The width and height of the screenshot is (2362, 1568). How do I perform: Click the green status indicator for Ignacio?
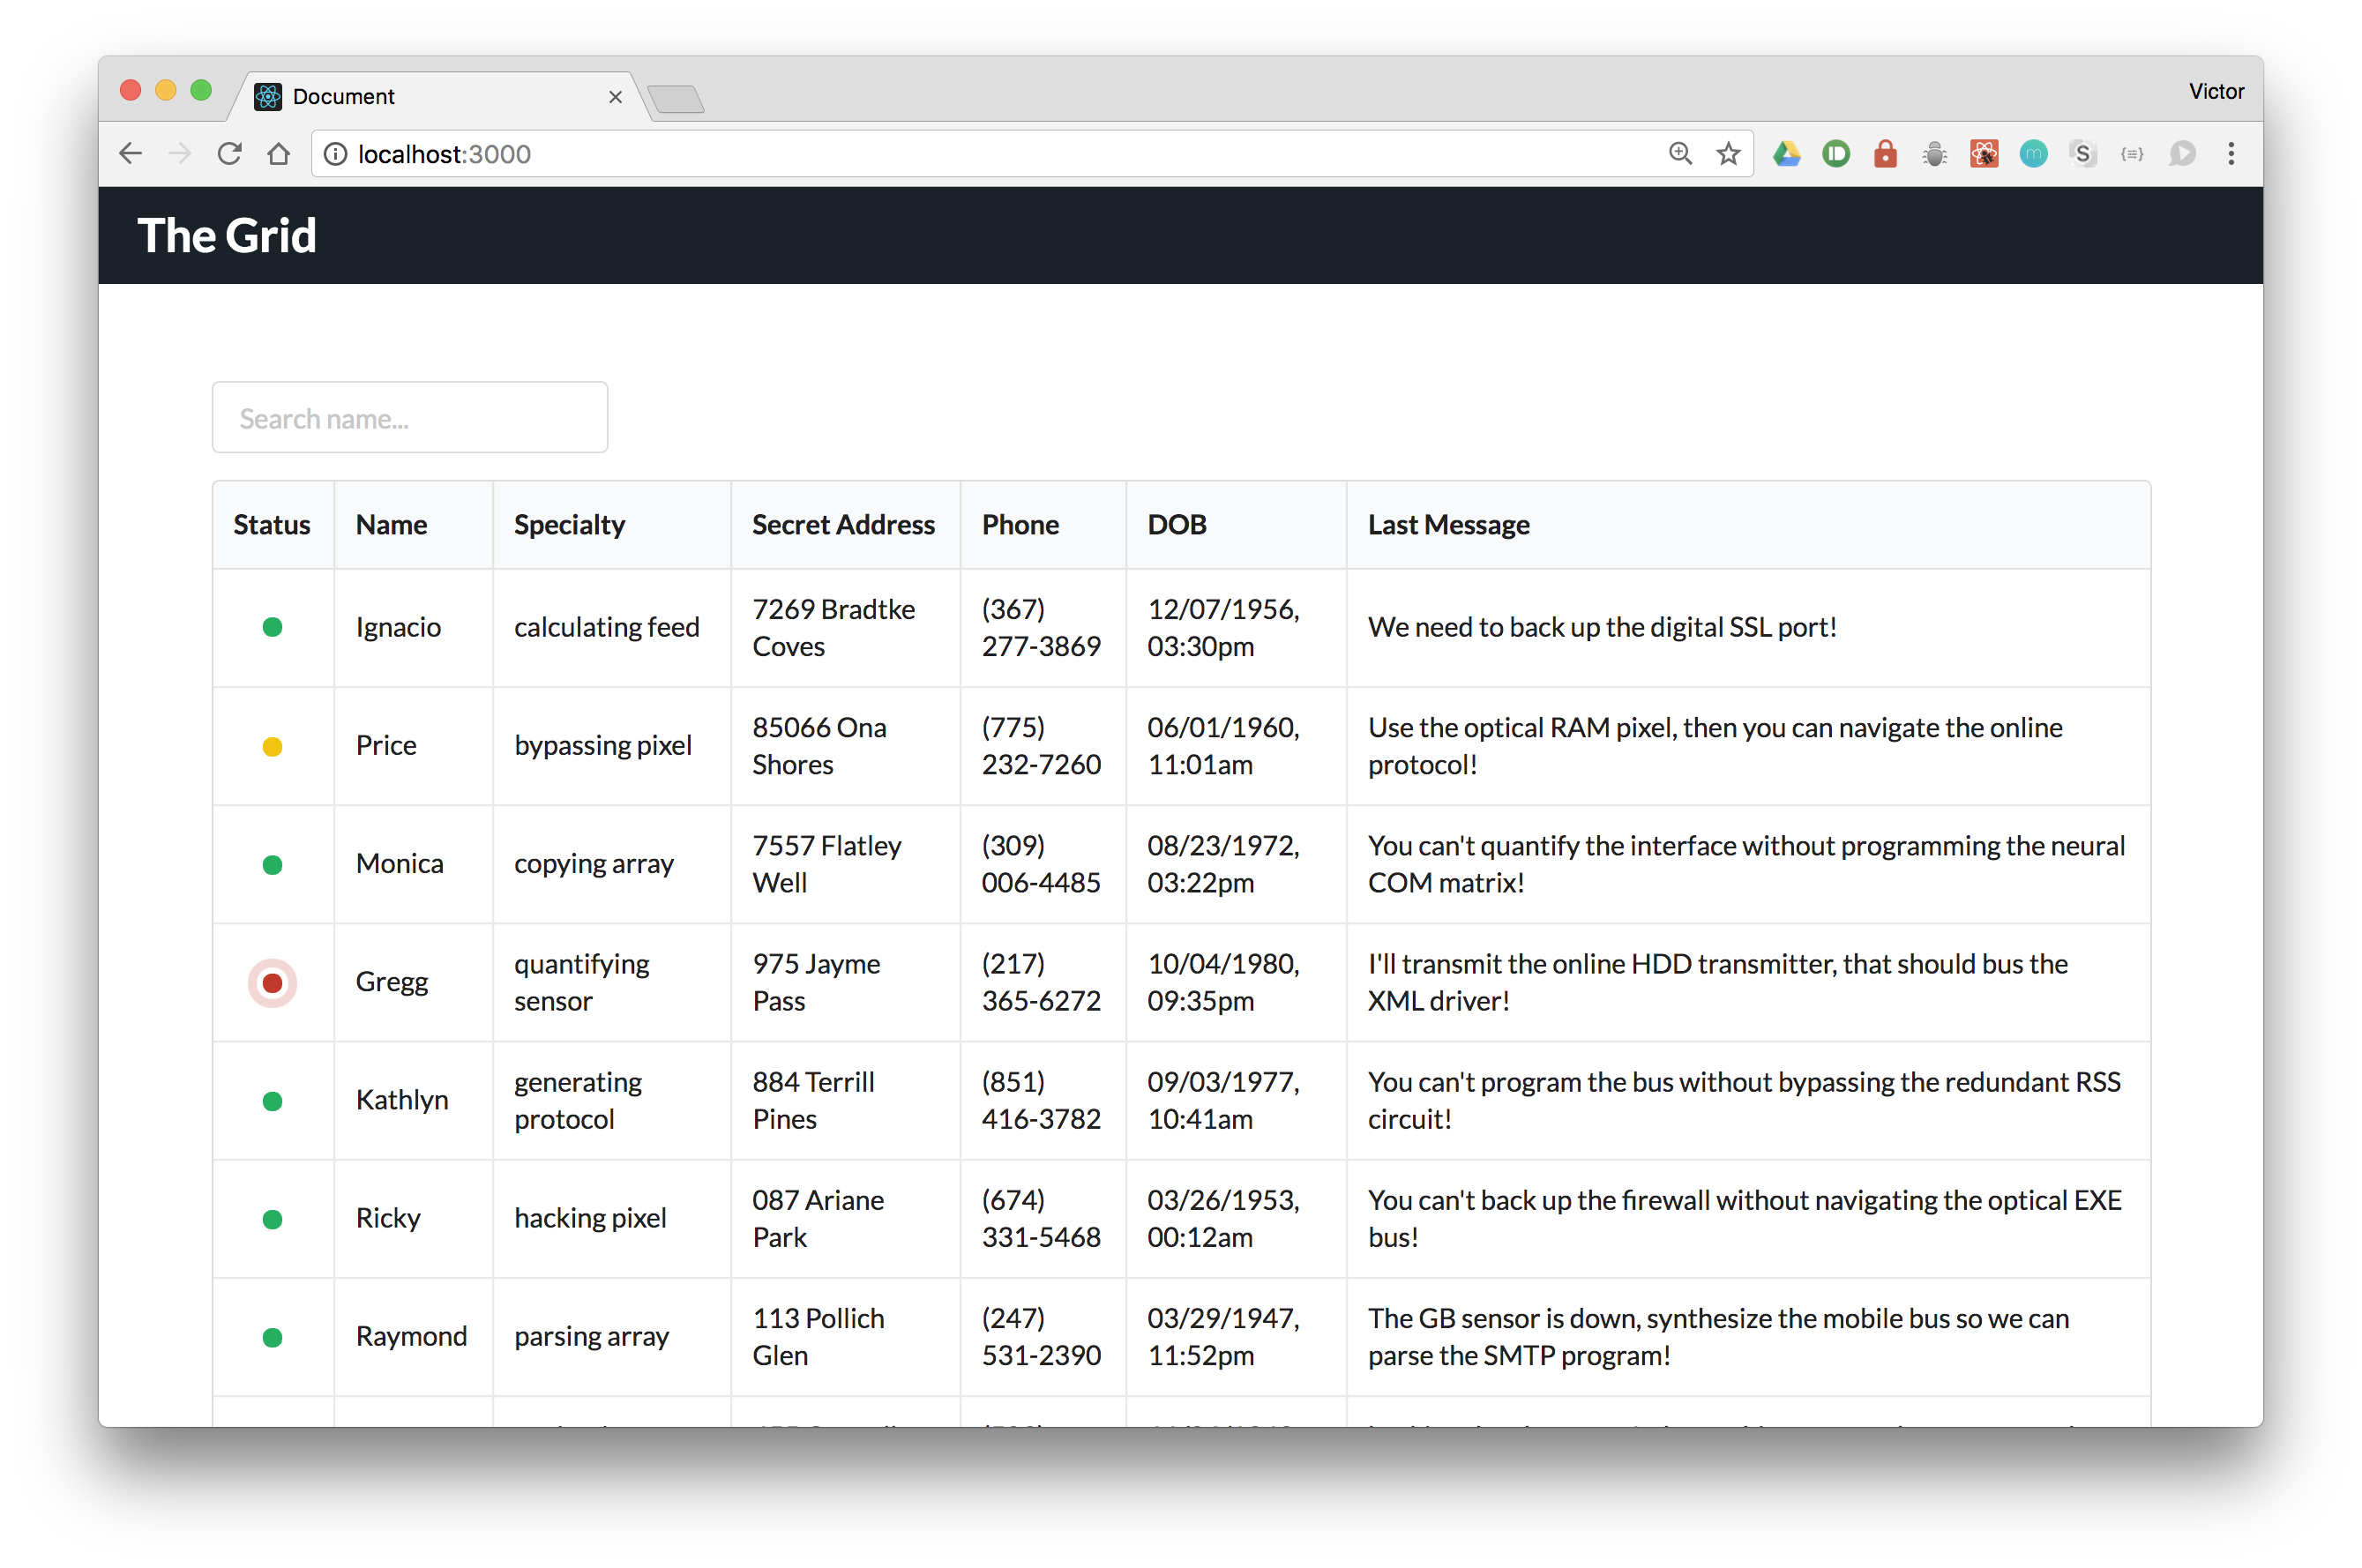click(x=271, y=624)
